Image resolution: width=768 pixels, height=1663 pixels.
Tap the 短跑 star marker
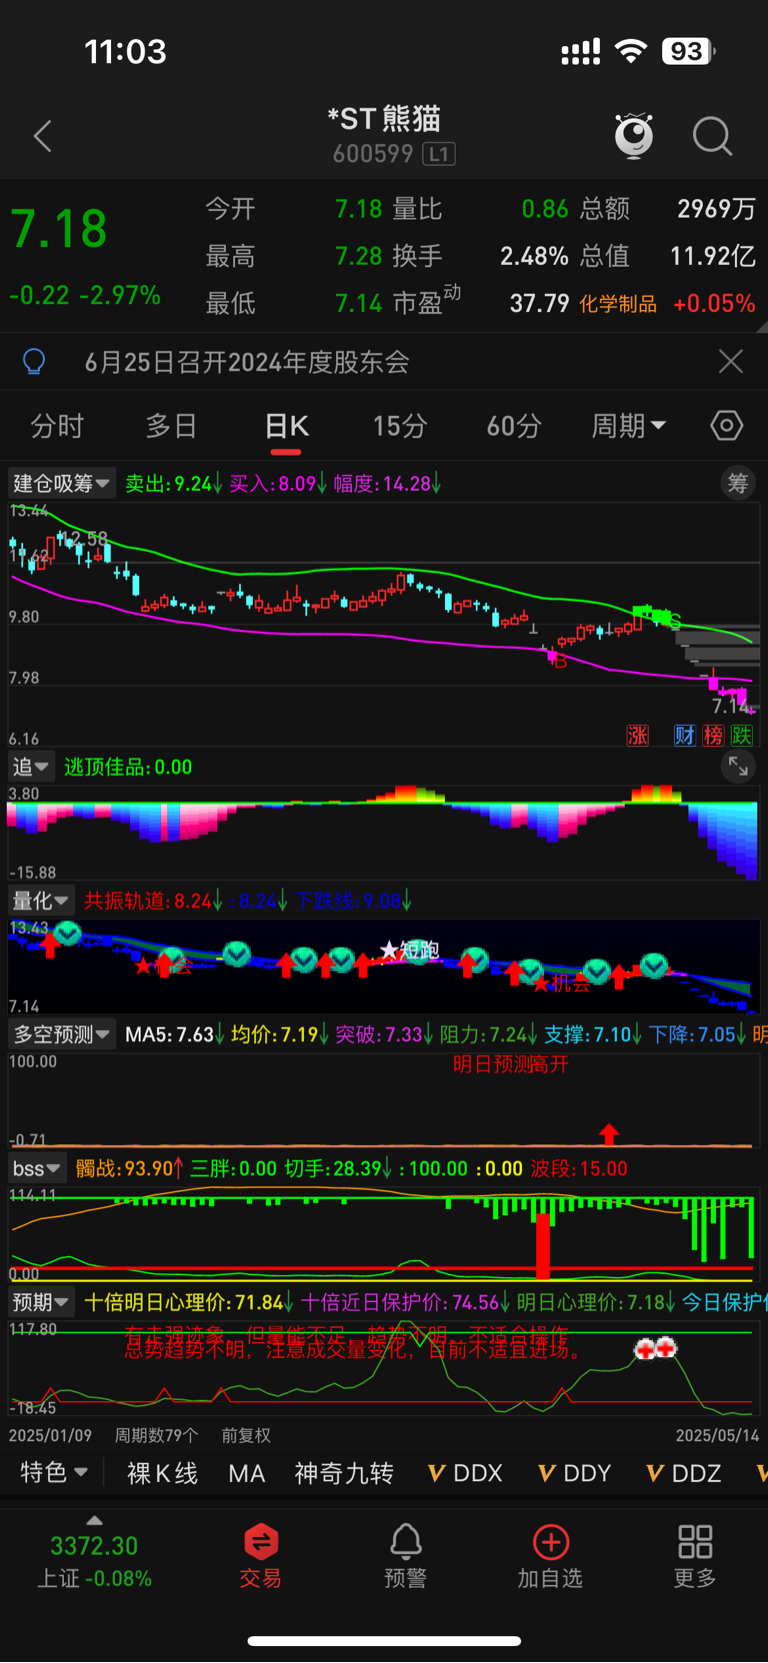point(410,950)
